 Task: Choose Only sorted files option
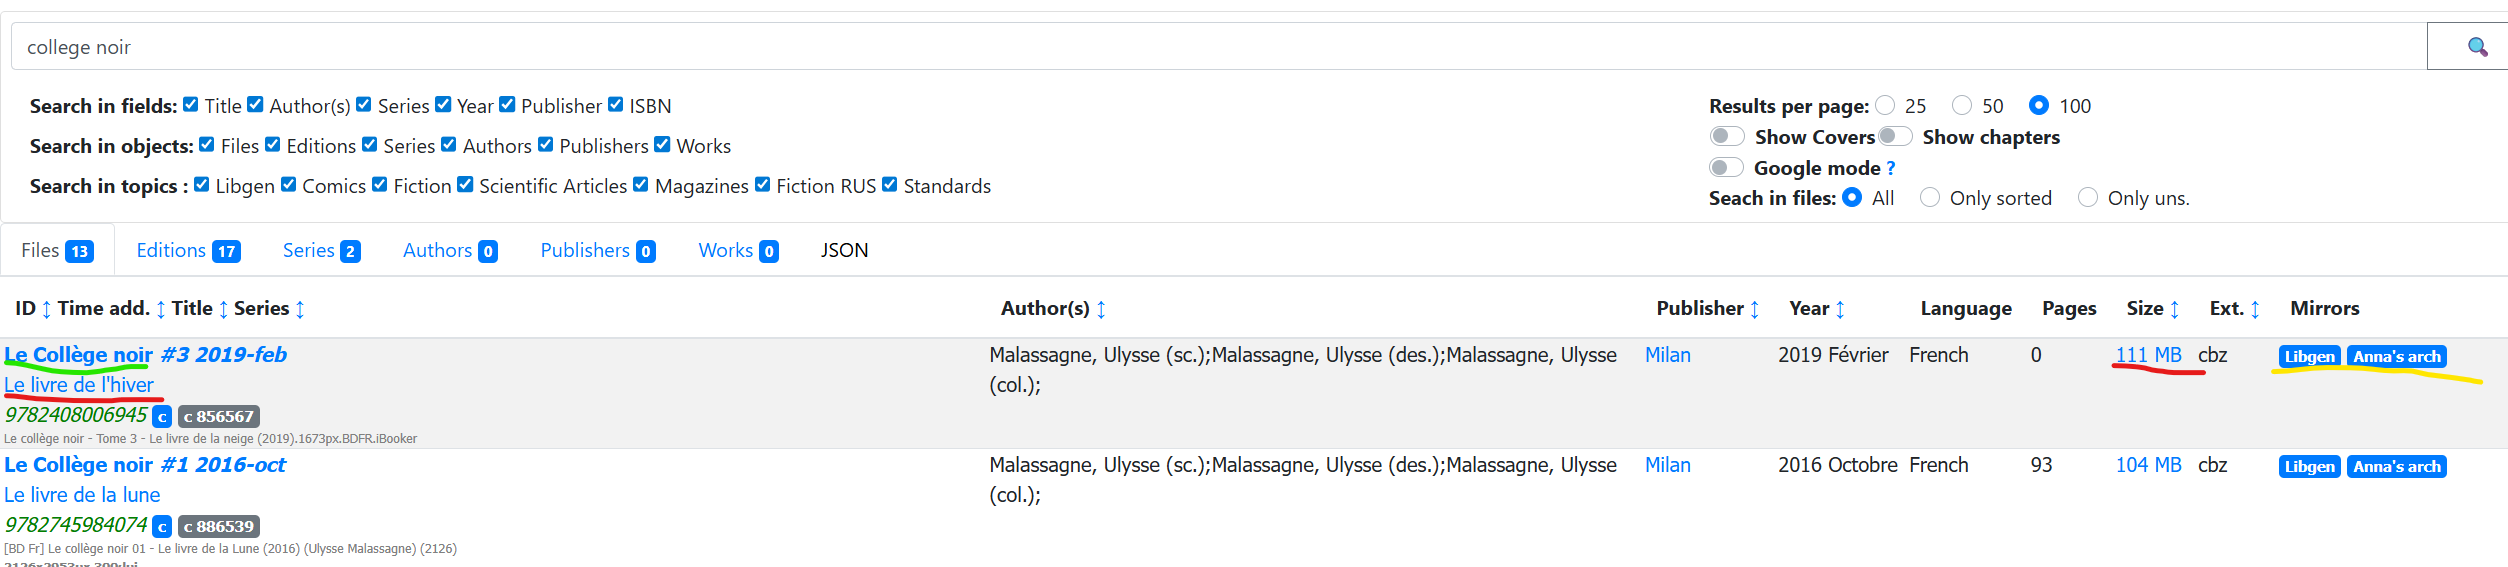[1930, 198]
